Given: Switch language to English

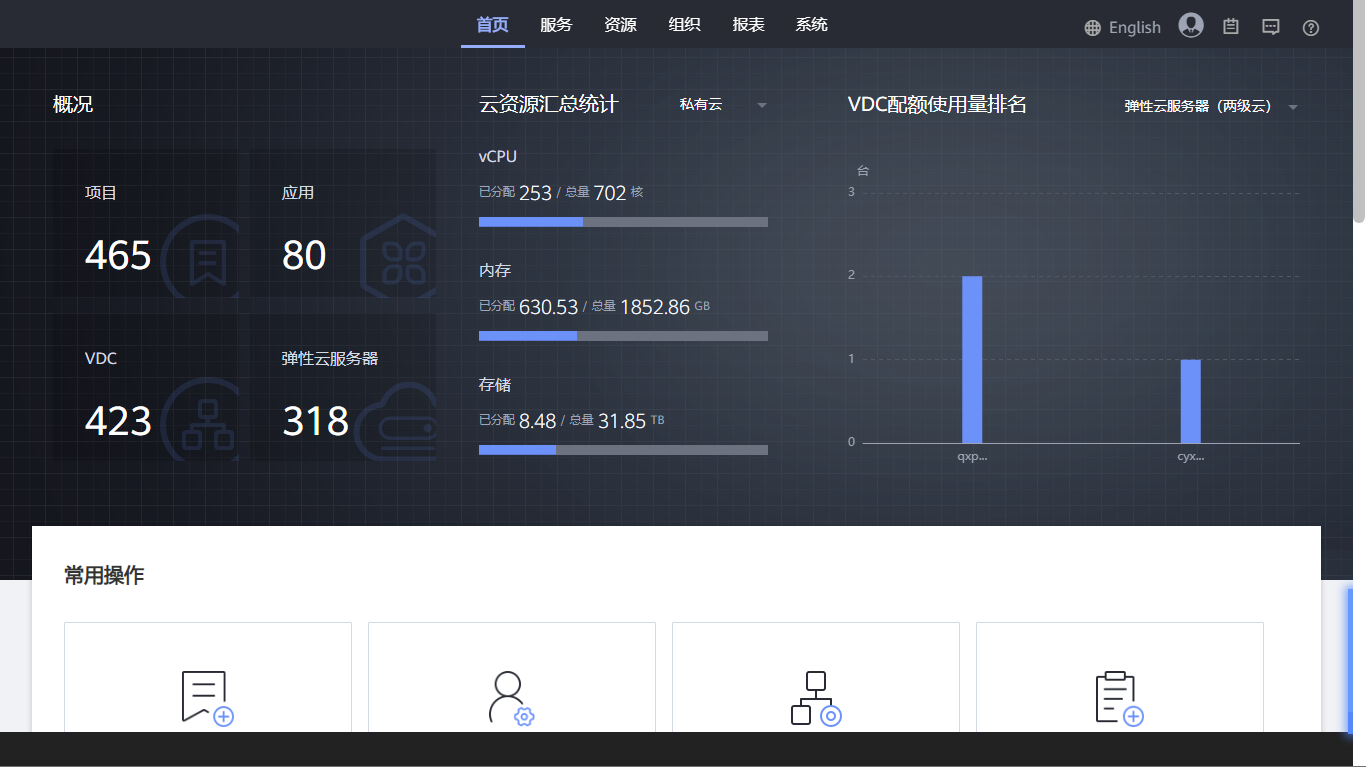Looking at the screenshot, I should (1134, 28).
